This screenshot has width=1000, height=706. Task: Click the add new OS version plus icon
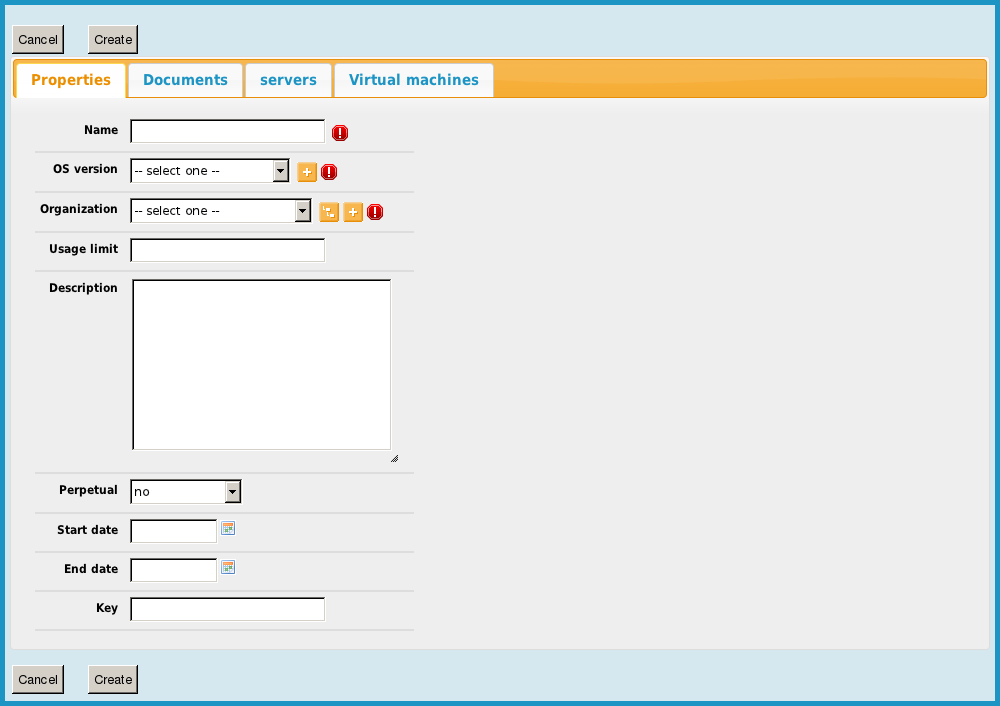click(x=307, y=172)
